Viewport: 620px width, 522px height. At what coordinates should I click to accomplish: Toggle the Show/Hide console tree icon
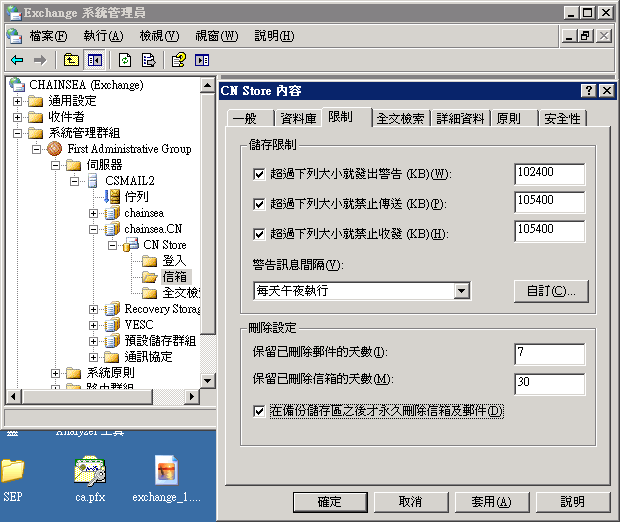click(95, 61)
